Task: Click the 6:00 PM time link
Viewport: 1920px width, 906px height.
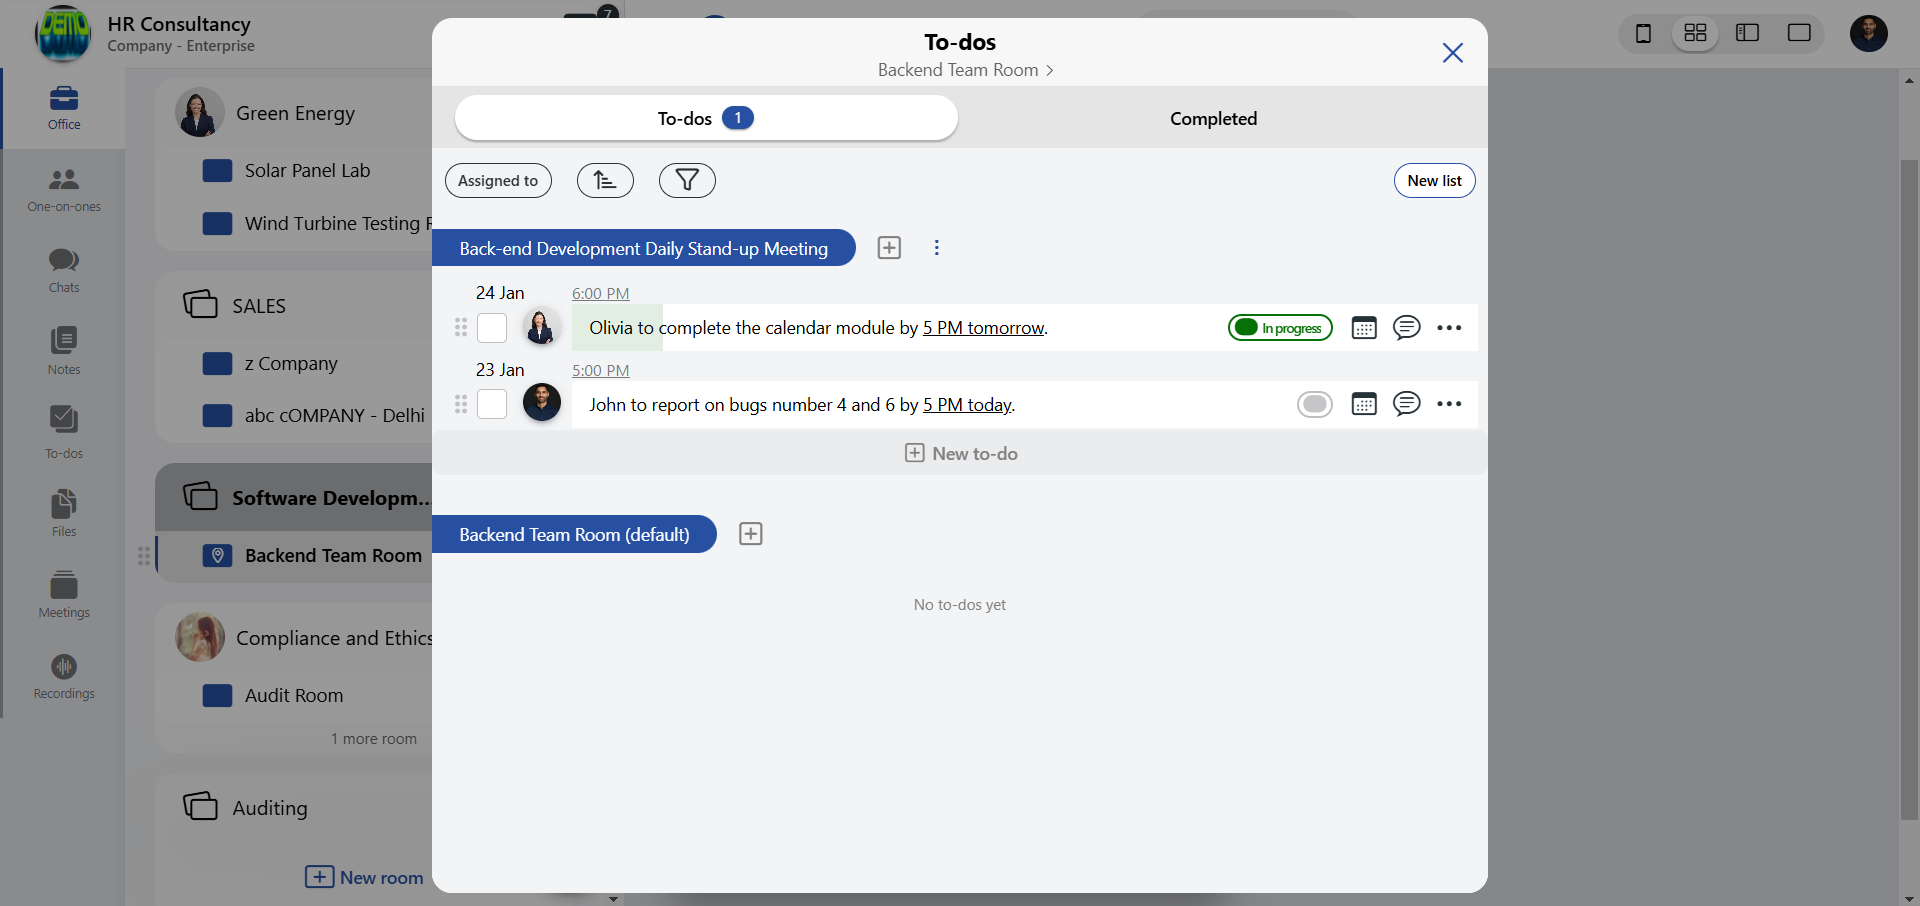Action: [x=600, y=293]
